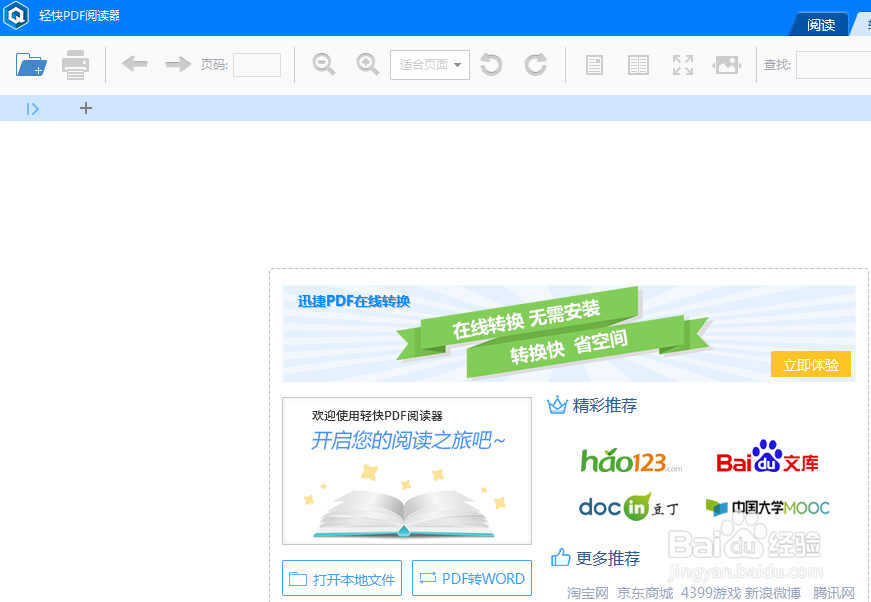Image resolution: width=871 pixels, height=602 pixels.
Task: Click the 腾讯网 link
Action: point(834,593)
